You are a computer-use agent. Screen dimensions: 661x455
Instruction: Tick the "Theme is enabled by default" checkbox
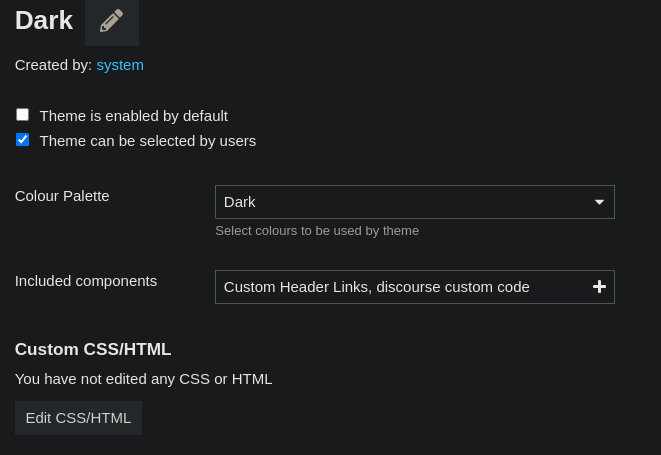22,115
